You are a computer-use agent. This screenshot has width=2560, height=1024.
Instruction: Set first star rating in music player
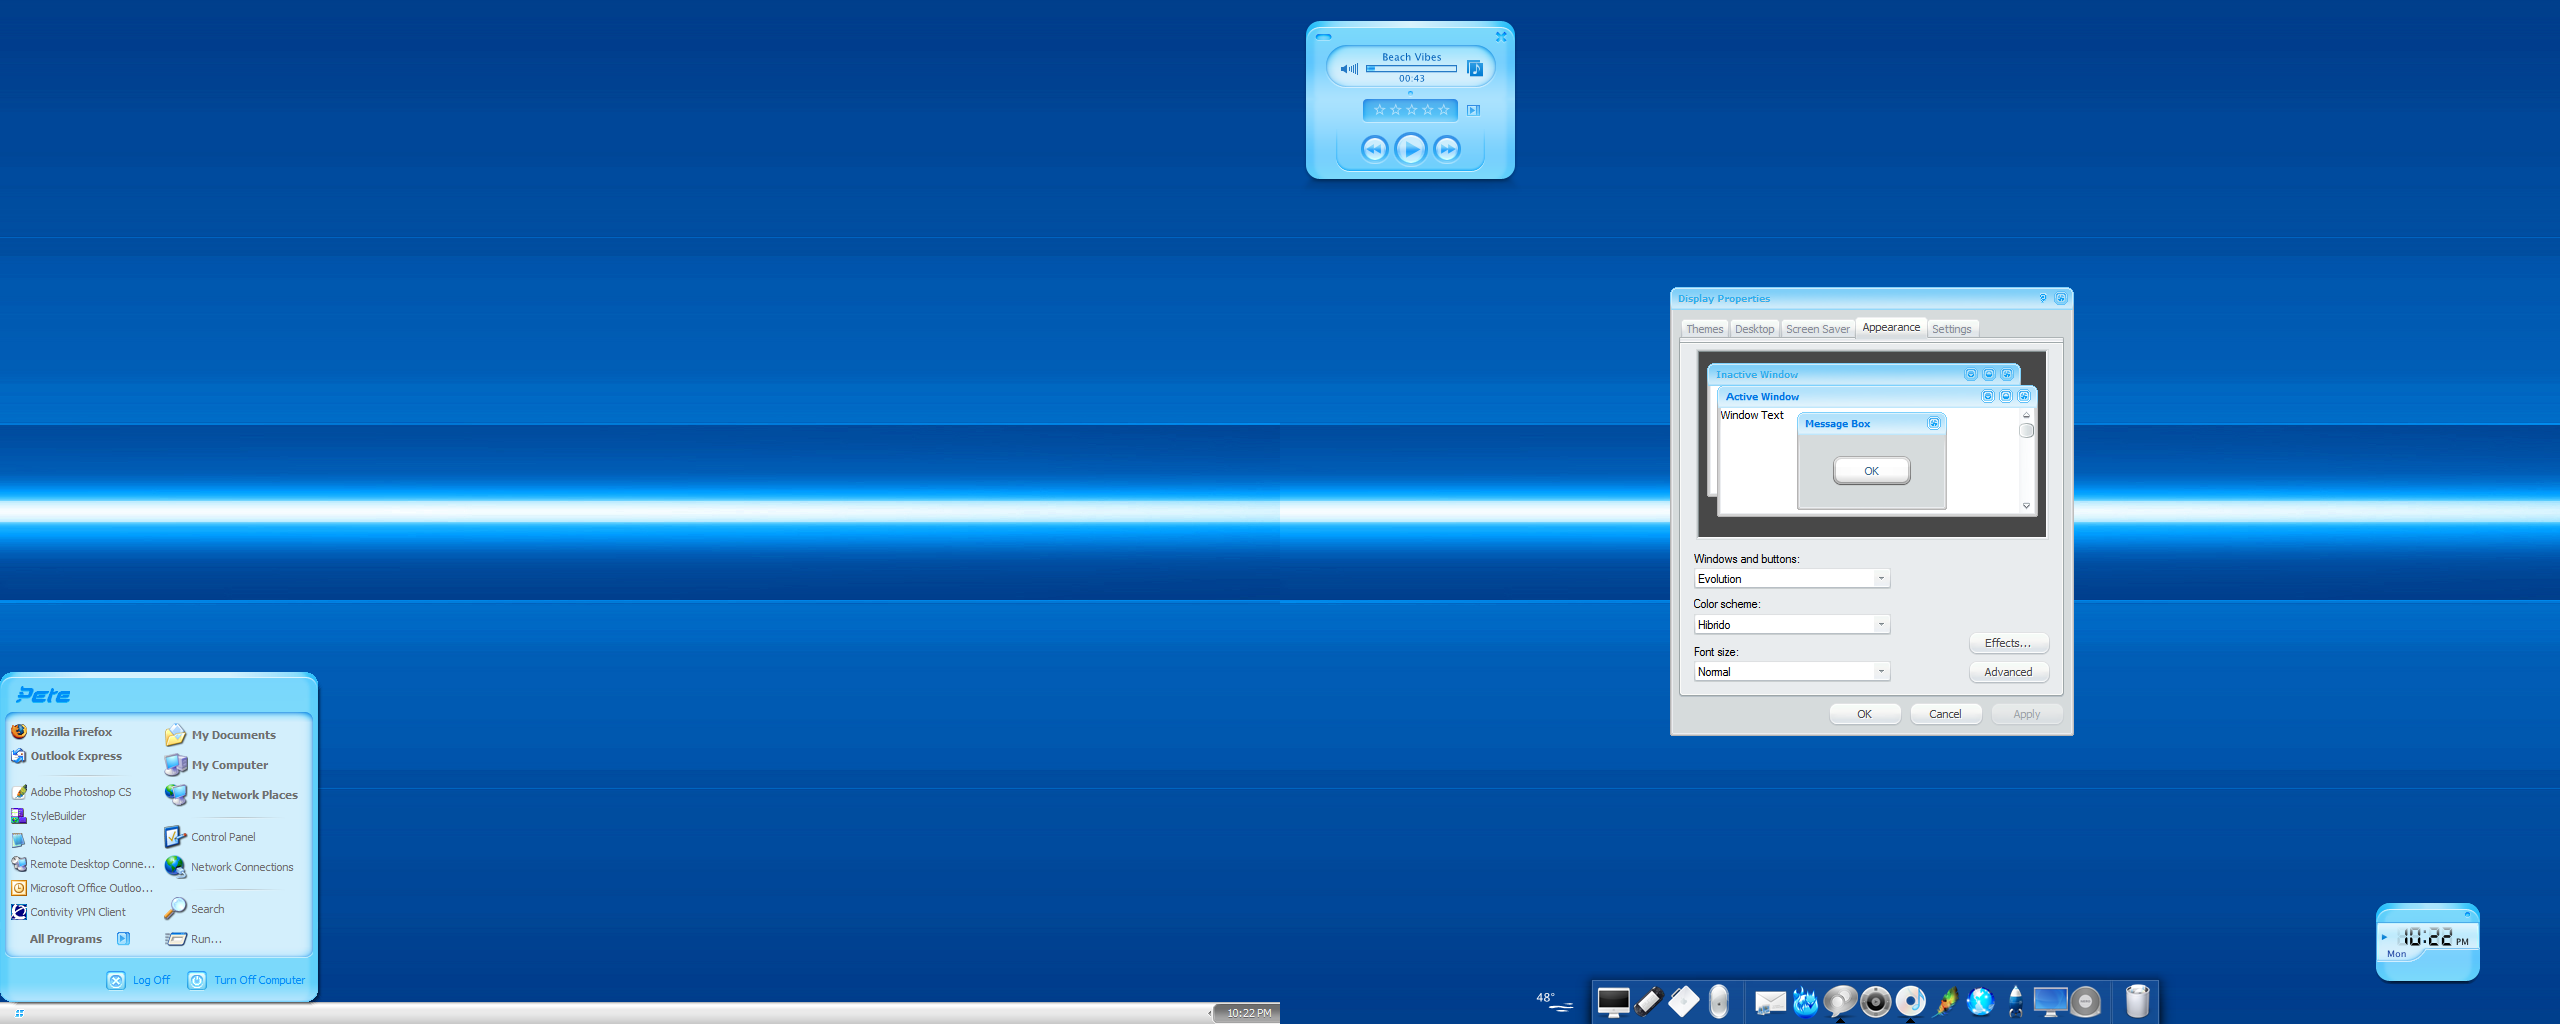[x=1379, y=110]
